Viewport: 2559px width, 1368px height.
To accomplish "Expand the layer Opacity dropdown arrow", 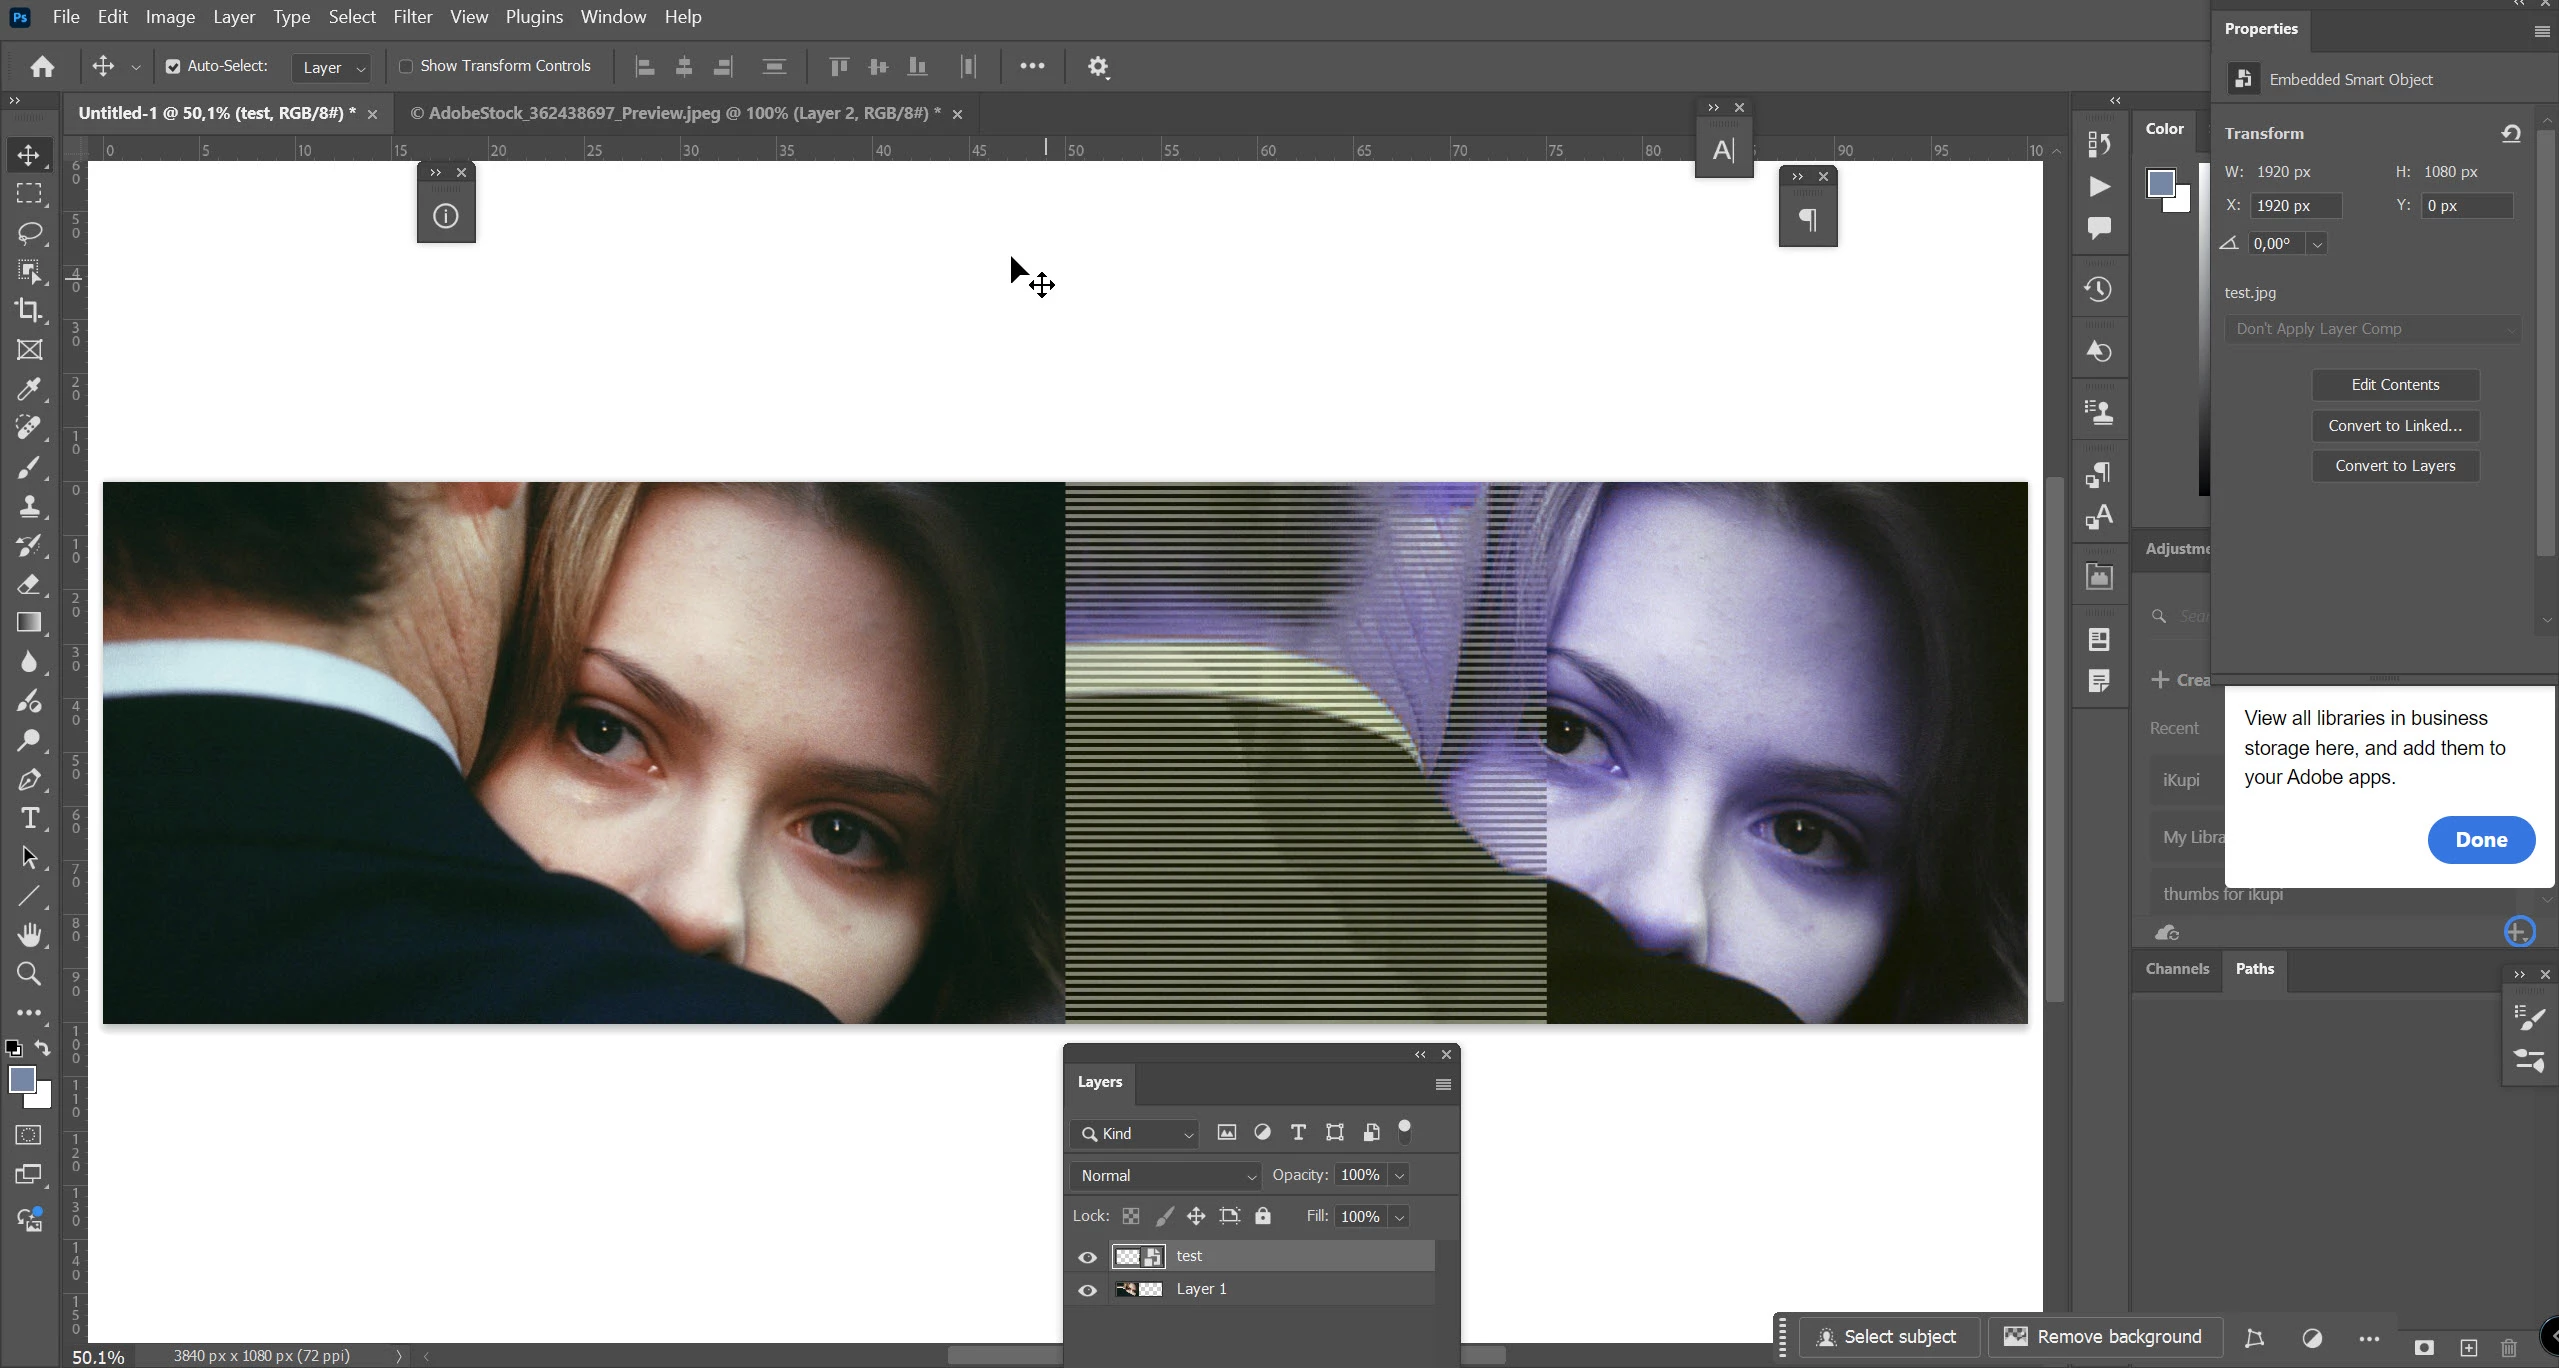I will click(1399, 1175).
